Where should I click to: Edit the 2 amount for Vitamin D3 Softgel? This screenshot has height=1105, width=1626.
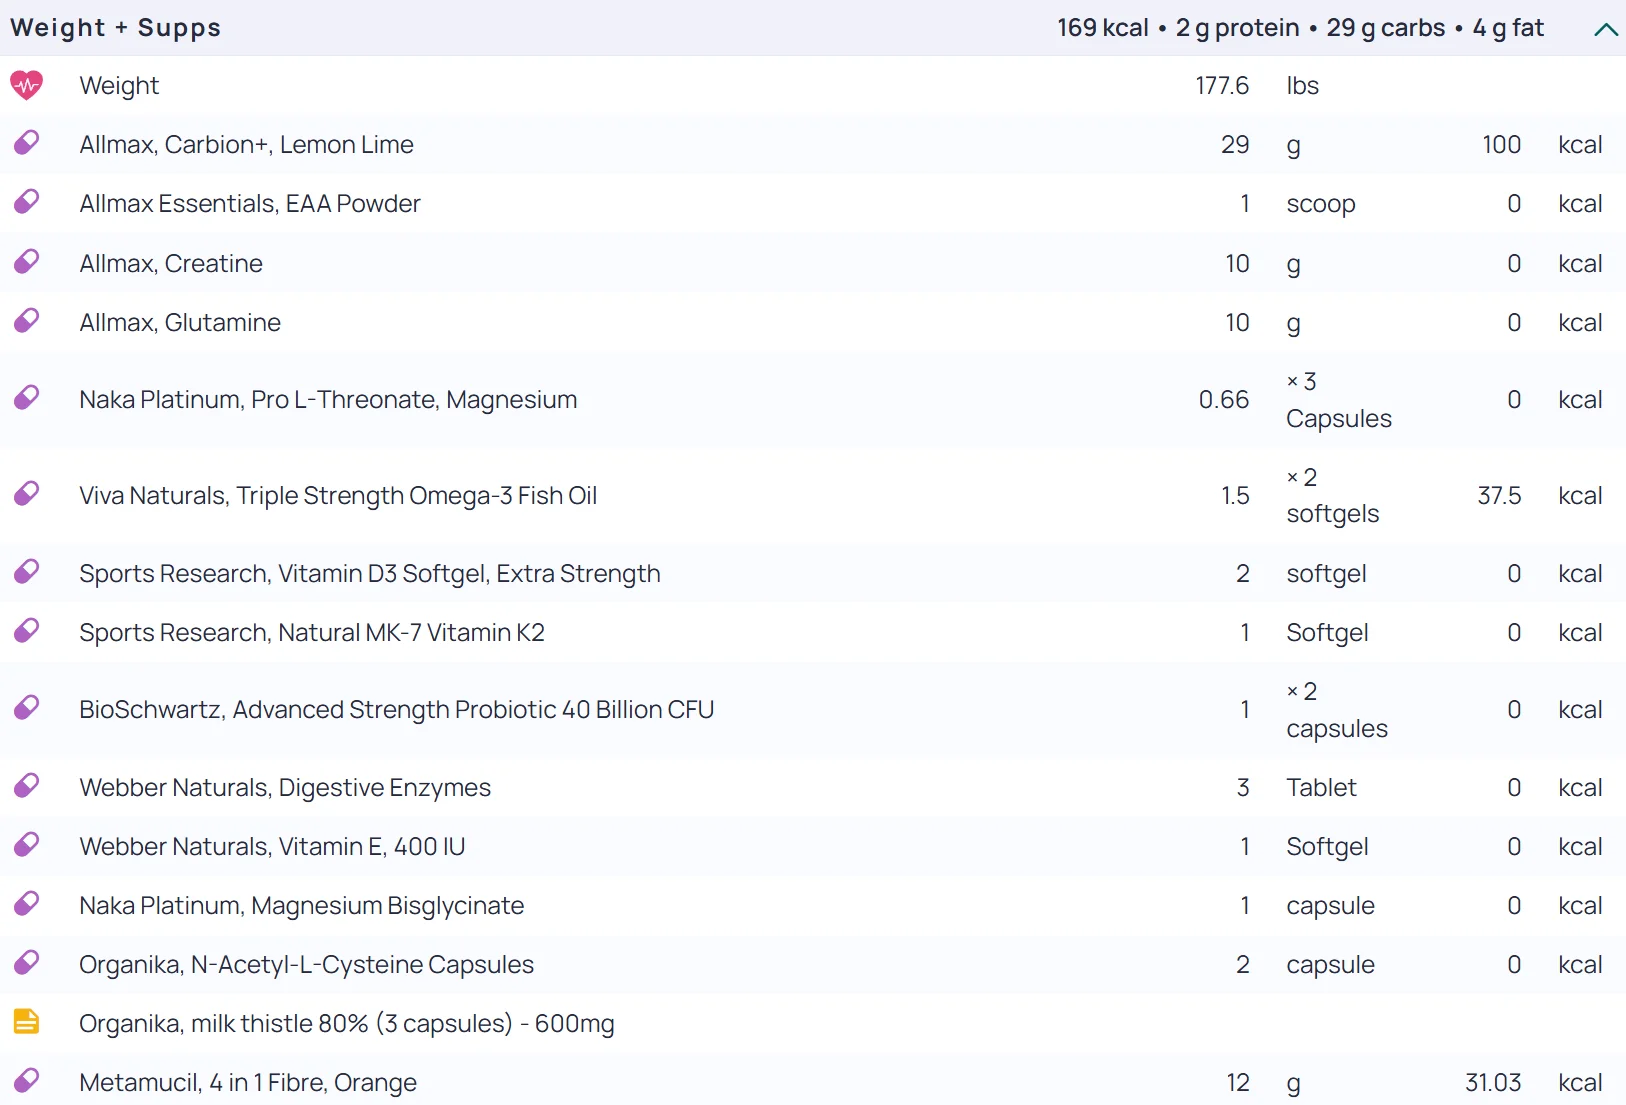(1243, 574)
